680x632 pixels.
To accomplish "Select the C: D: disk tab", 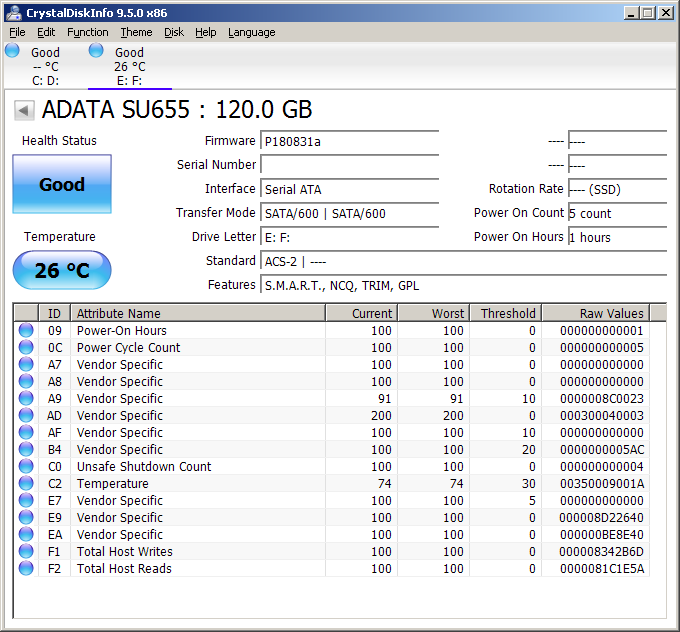I will [x=45, y=66].
